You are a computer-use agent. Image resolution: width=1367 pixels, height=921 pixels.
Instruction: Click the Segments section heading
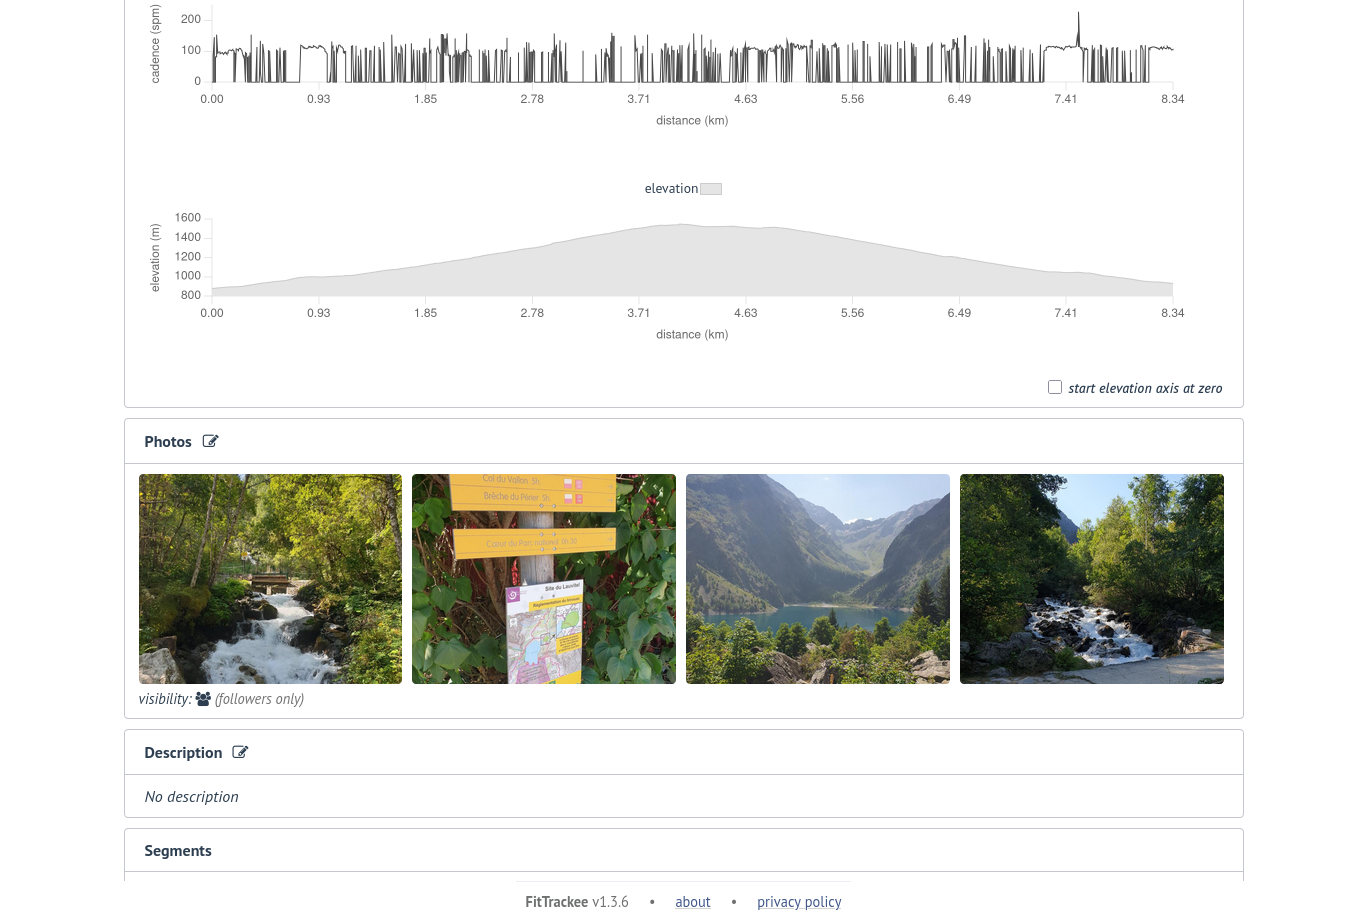[x=178, y=851]
